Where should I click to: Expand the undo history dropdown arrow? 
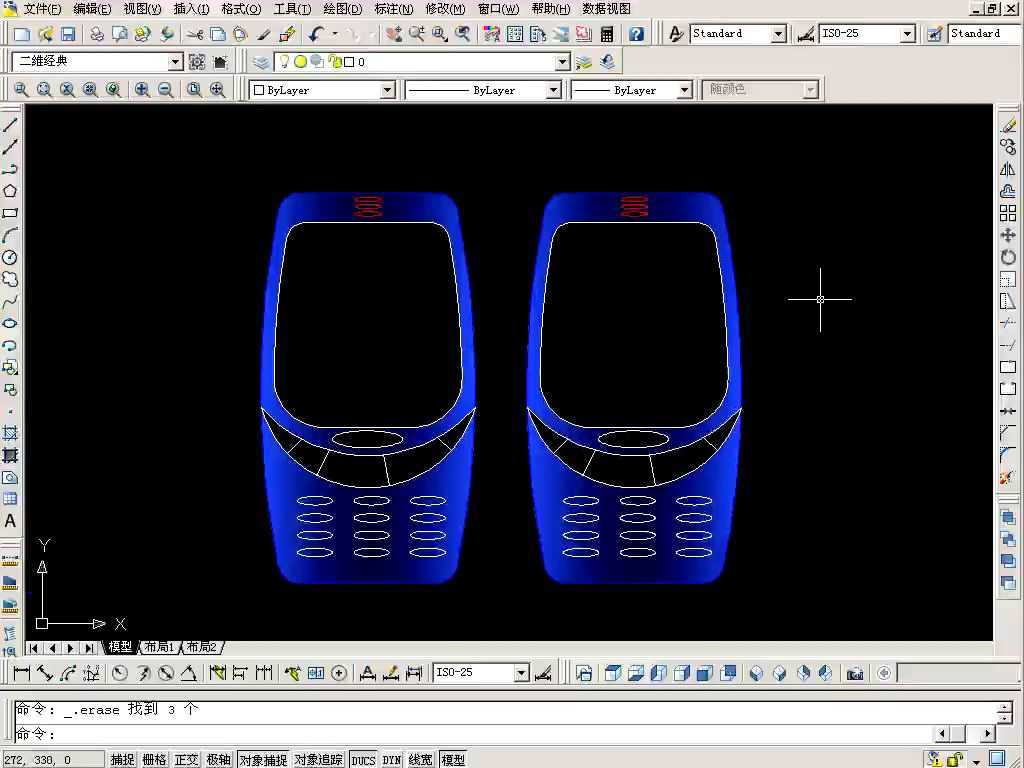pyautogui.click(x=335, y=34)
